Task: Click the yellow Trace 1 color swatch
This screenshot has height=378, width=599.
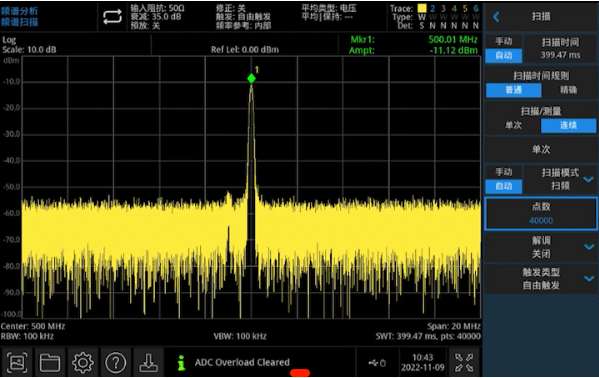Action: [422, 8]
